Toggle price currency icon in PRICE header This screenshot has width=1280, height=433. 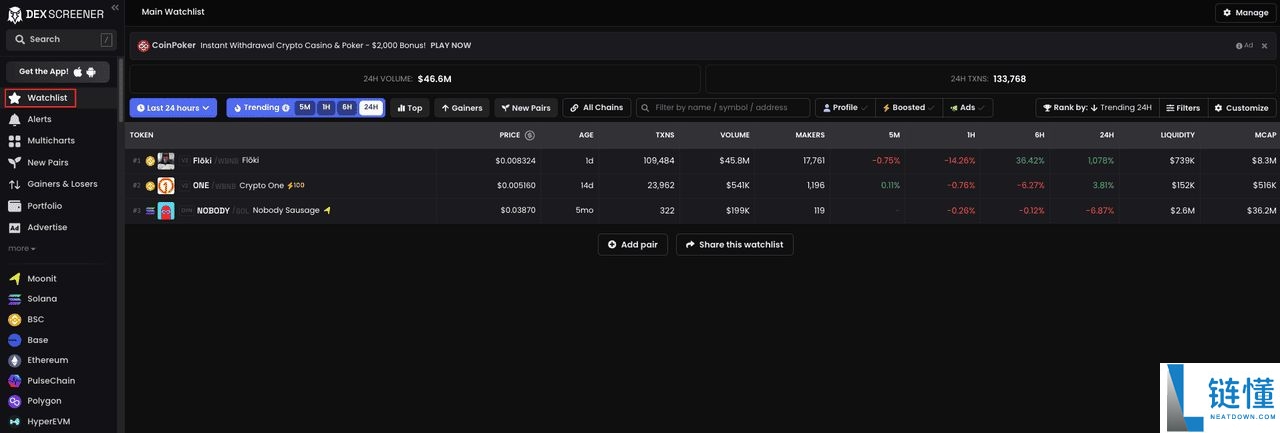[530, 135]
